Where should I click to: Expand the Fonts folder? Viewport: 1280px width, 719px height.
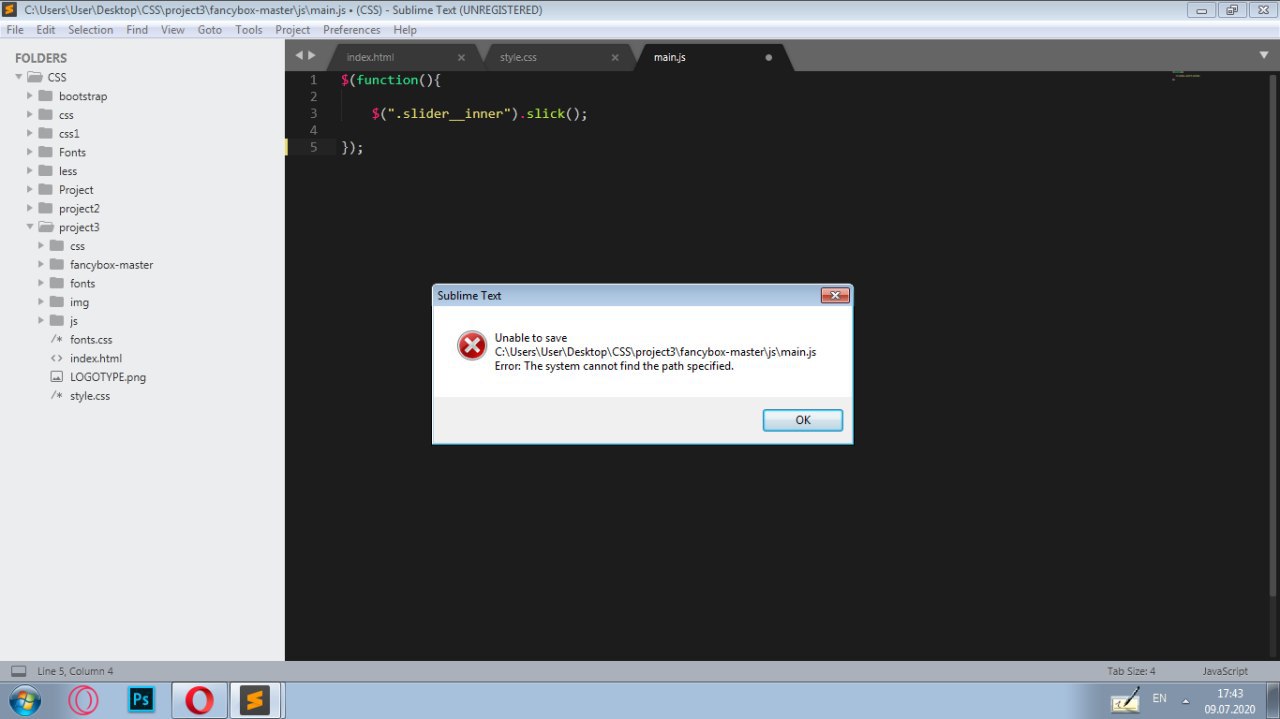(x=30, y=152)
